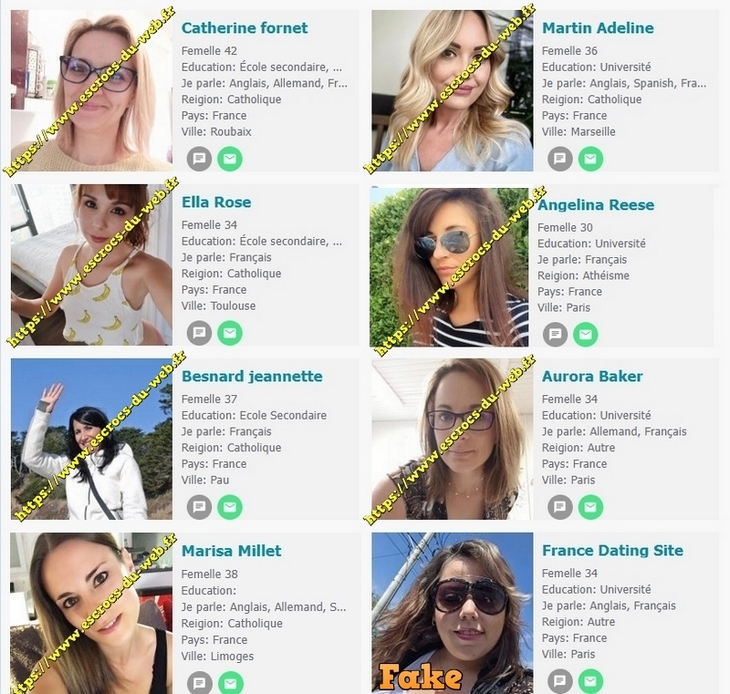Open photo marked Fake

point(452,613)
